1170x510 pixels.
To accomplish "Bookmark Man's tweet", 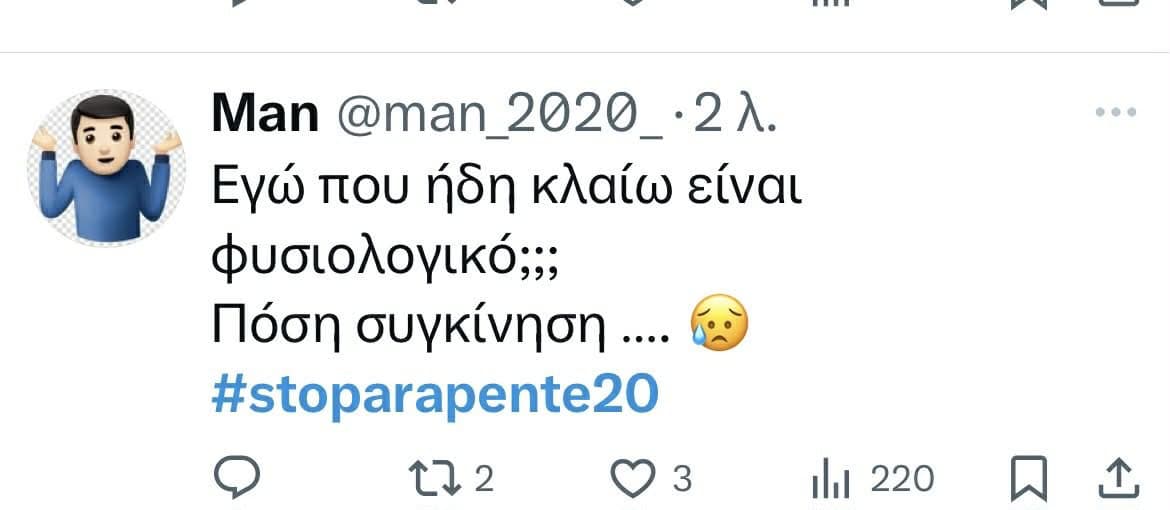I will (1029, 479).
